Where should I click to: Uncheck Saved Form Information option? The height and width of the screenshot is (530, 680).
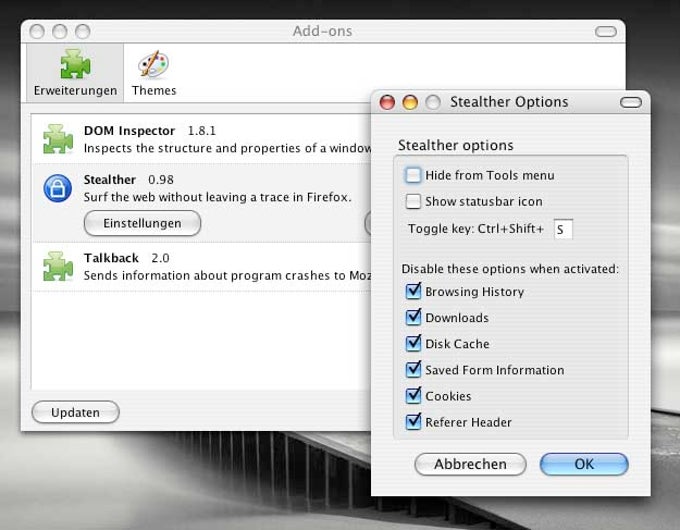pos(413,370)
